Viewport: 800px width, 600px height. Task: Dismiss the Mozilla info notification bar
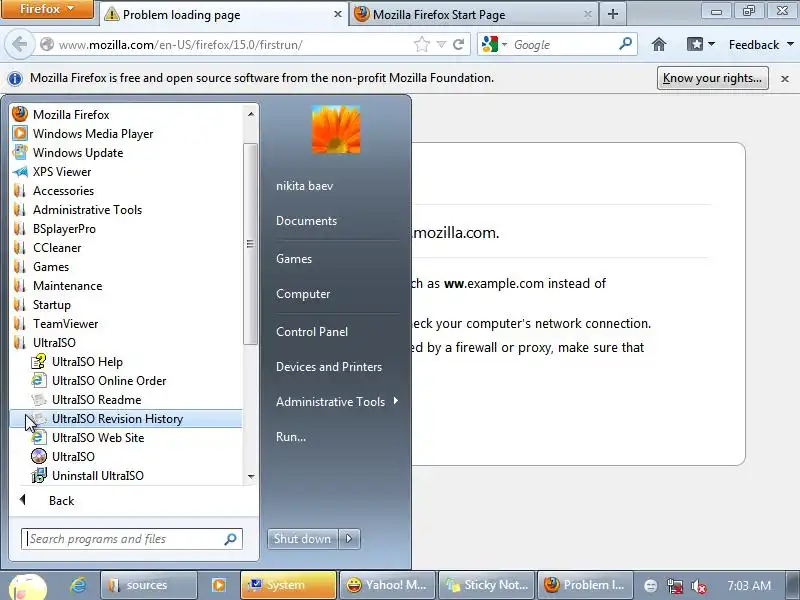click(x=785, y=79)
